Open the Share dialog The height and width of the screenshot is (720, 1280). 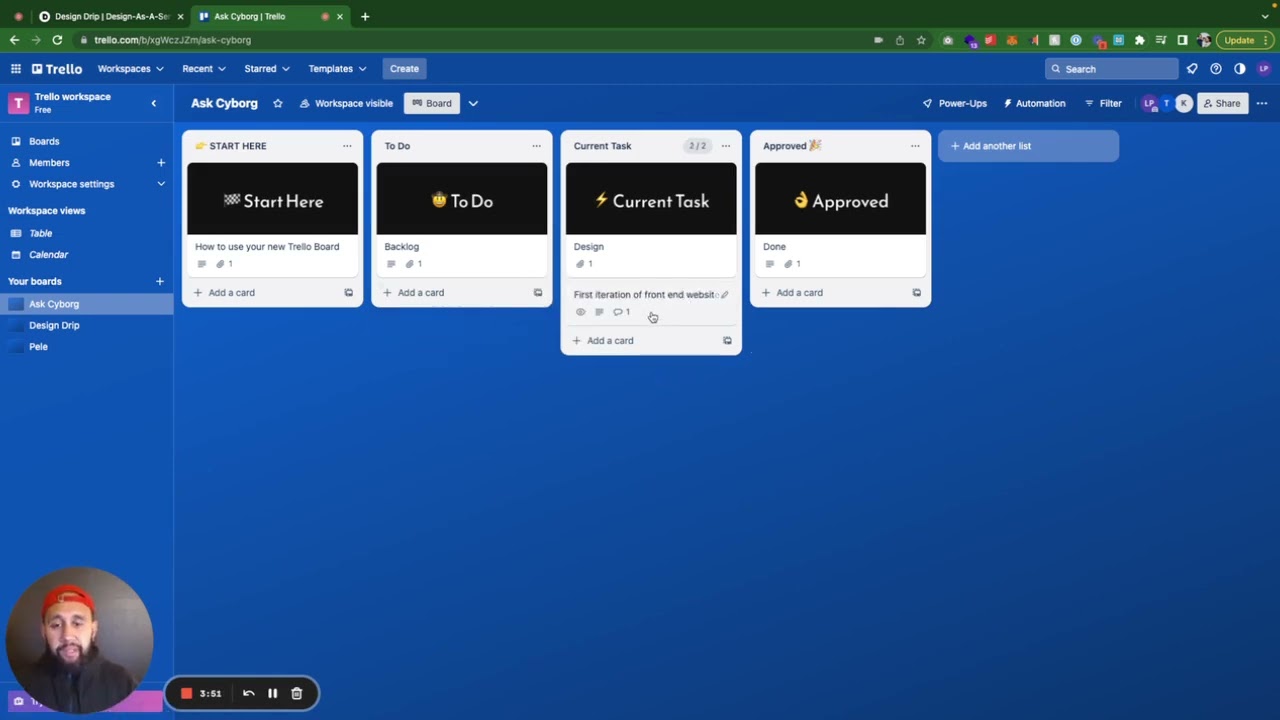click(x=1221, y=103)
